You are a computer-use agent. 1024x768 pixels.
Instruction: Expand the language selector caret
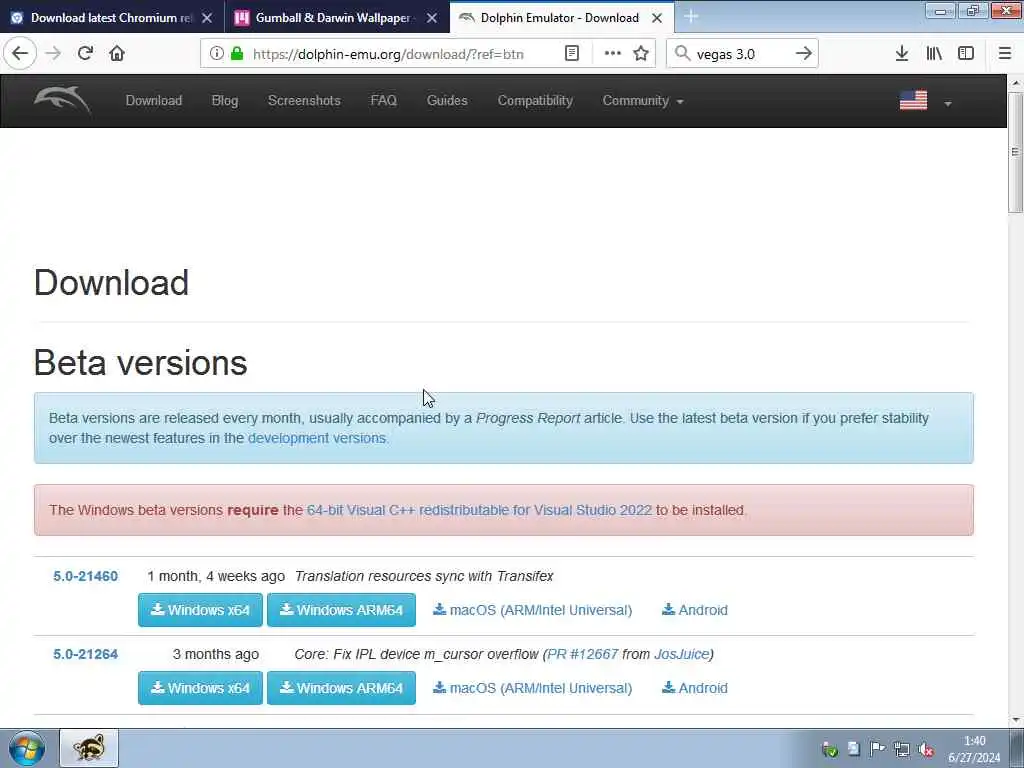(948, 103)
